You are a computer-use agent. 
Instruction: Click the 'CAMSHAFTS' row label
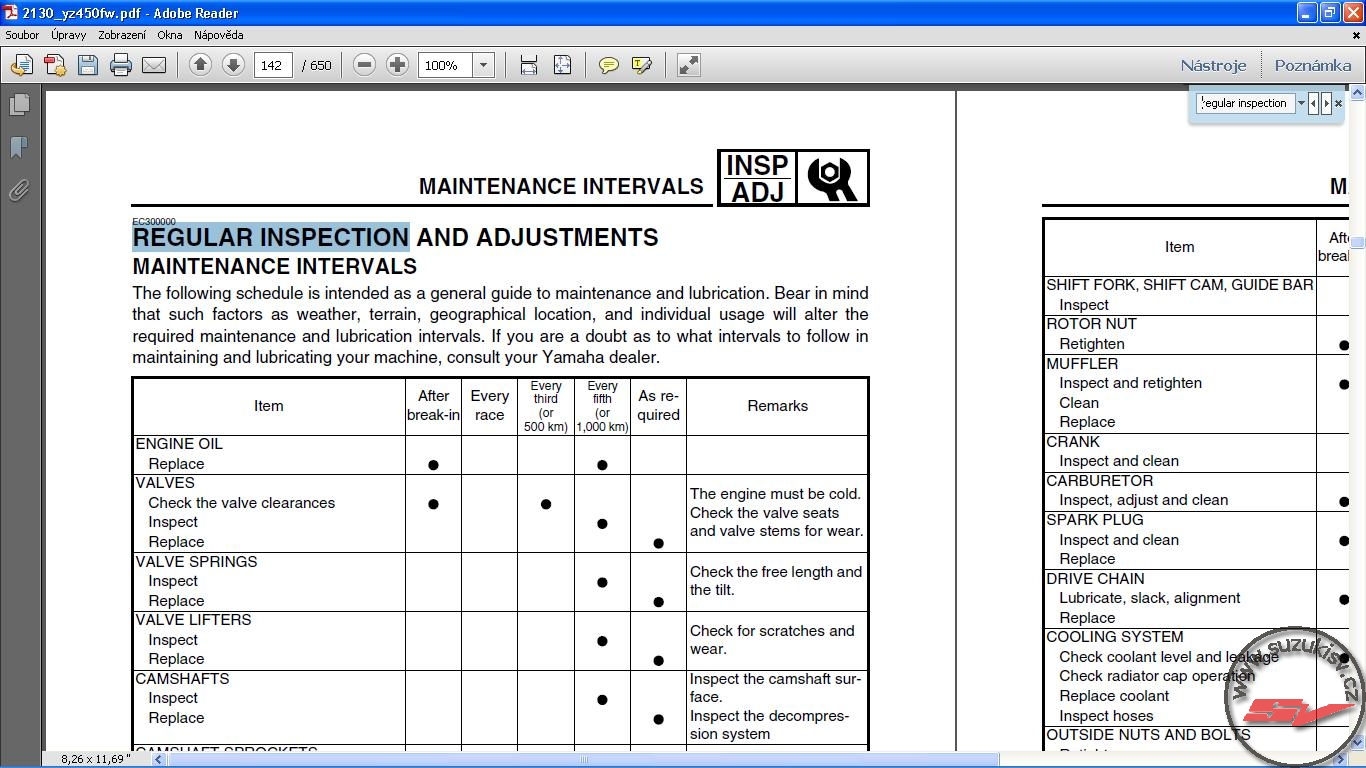coord(182,679)
